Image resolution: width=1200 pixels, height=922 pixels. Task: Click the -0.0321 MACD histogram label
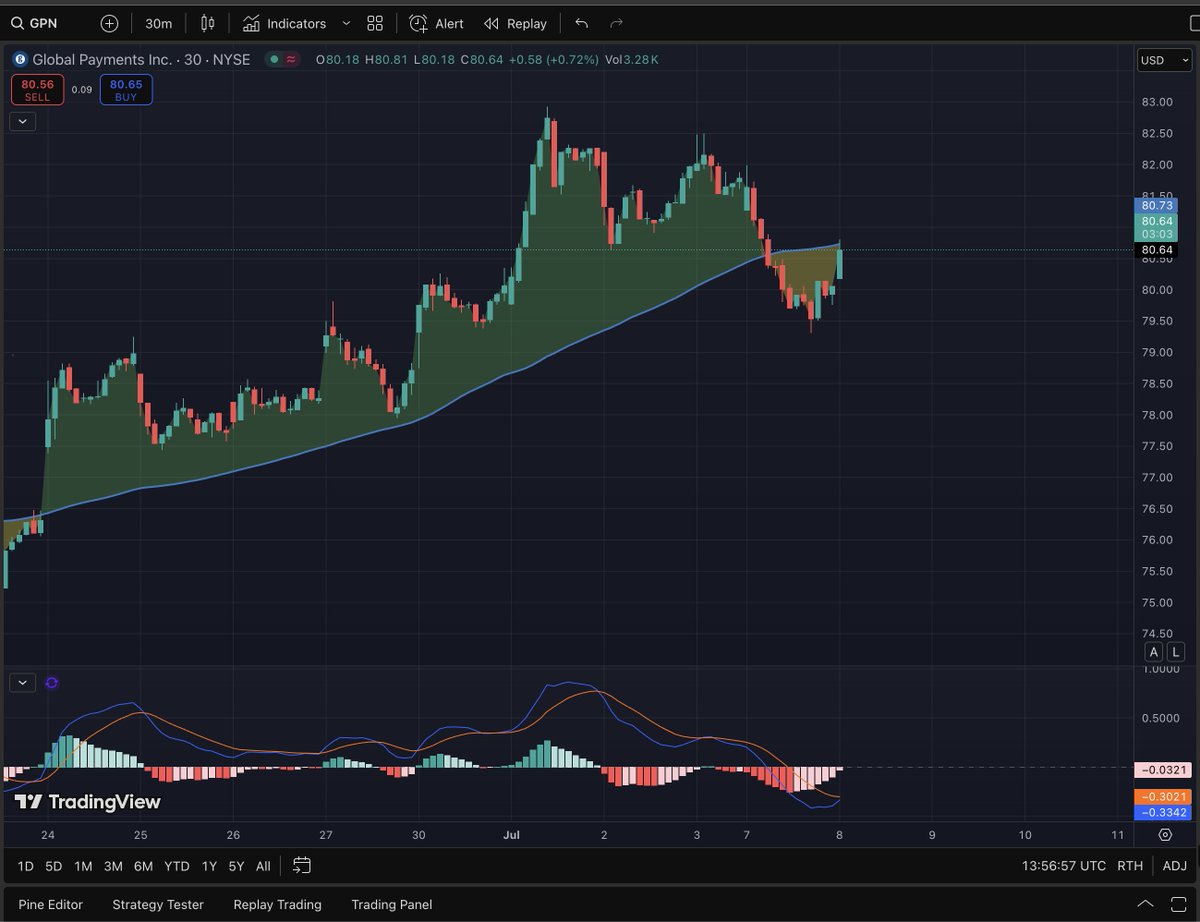(x=1163, y=770)
